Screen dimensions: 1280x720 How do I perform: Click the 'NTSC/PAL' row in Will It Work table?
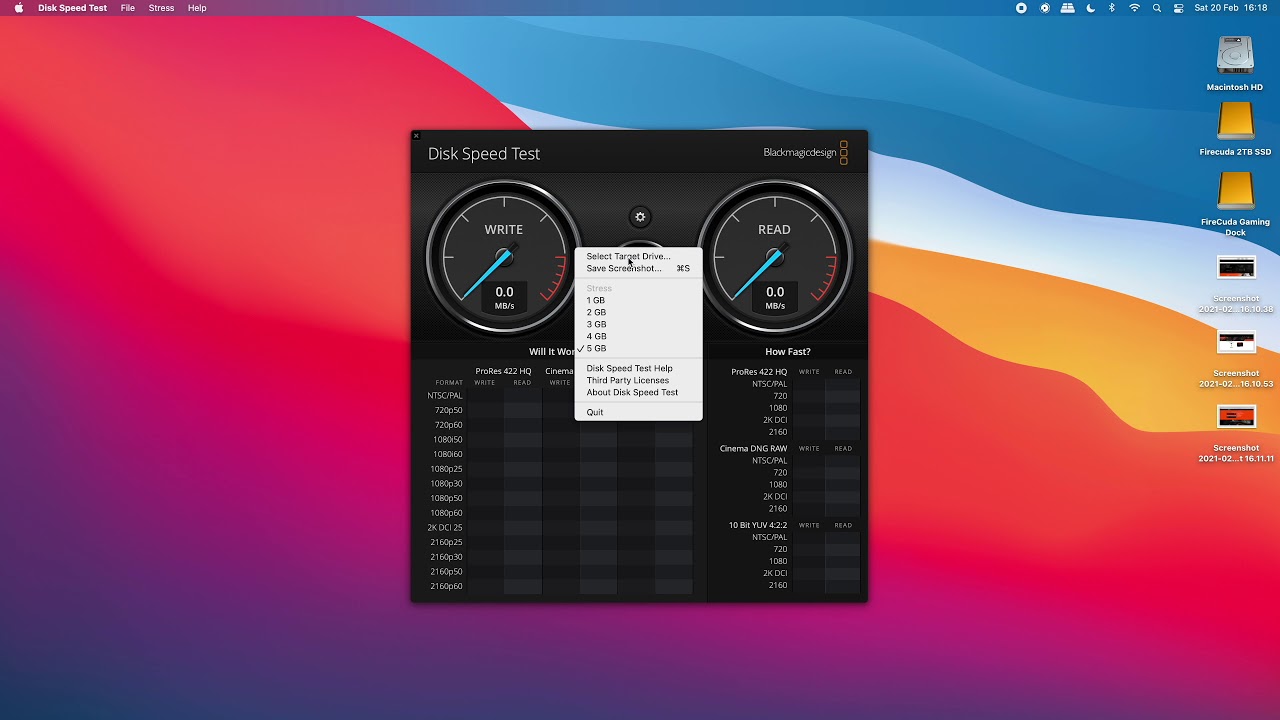445,396
